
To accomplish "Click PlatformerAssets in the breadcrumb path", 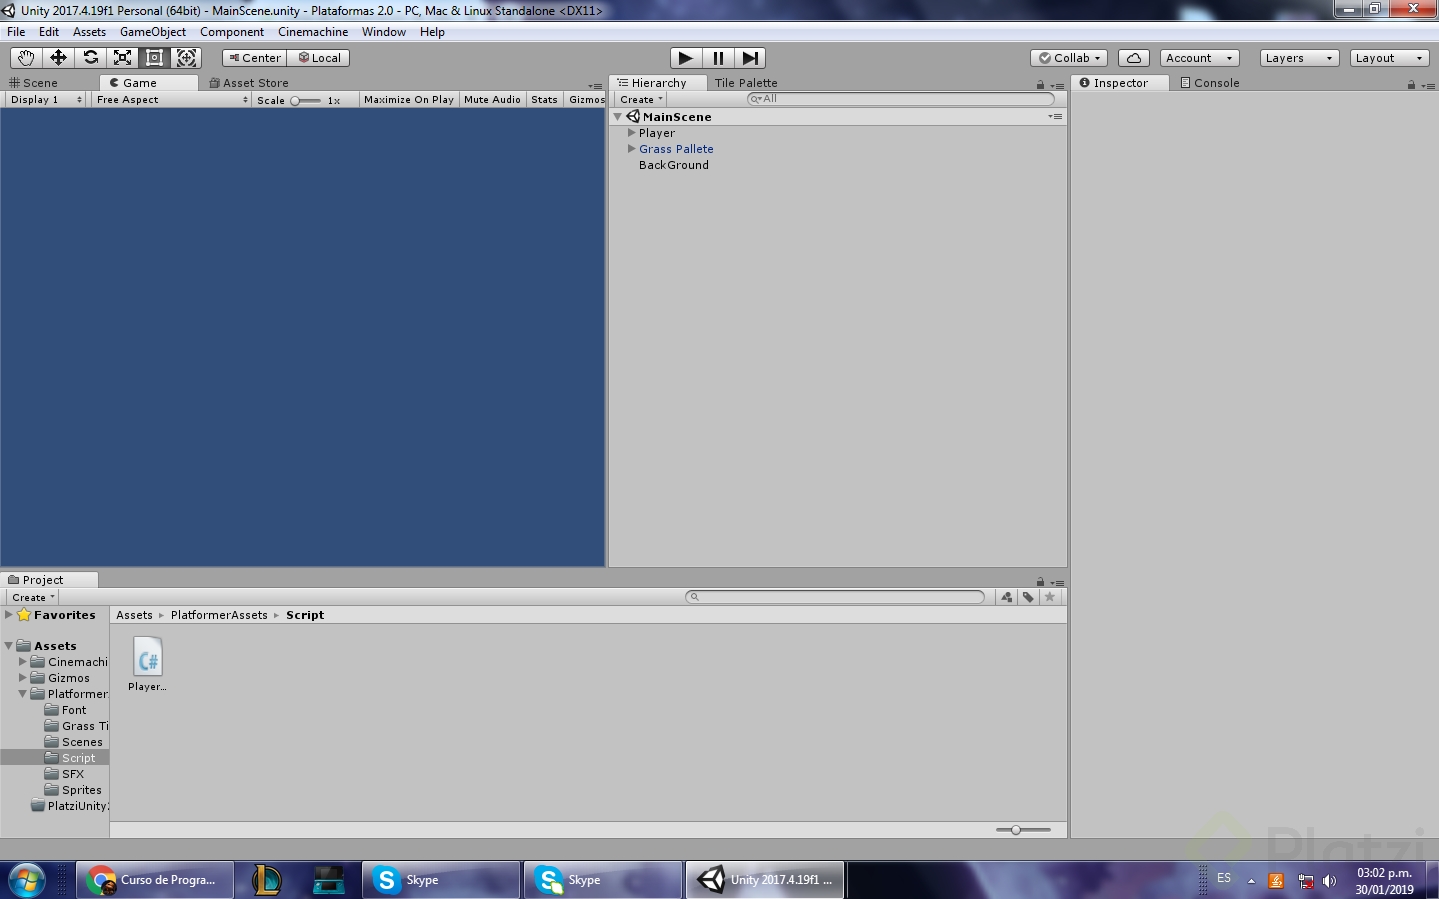I will (219, 615).
